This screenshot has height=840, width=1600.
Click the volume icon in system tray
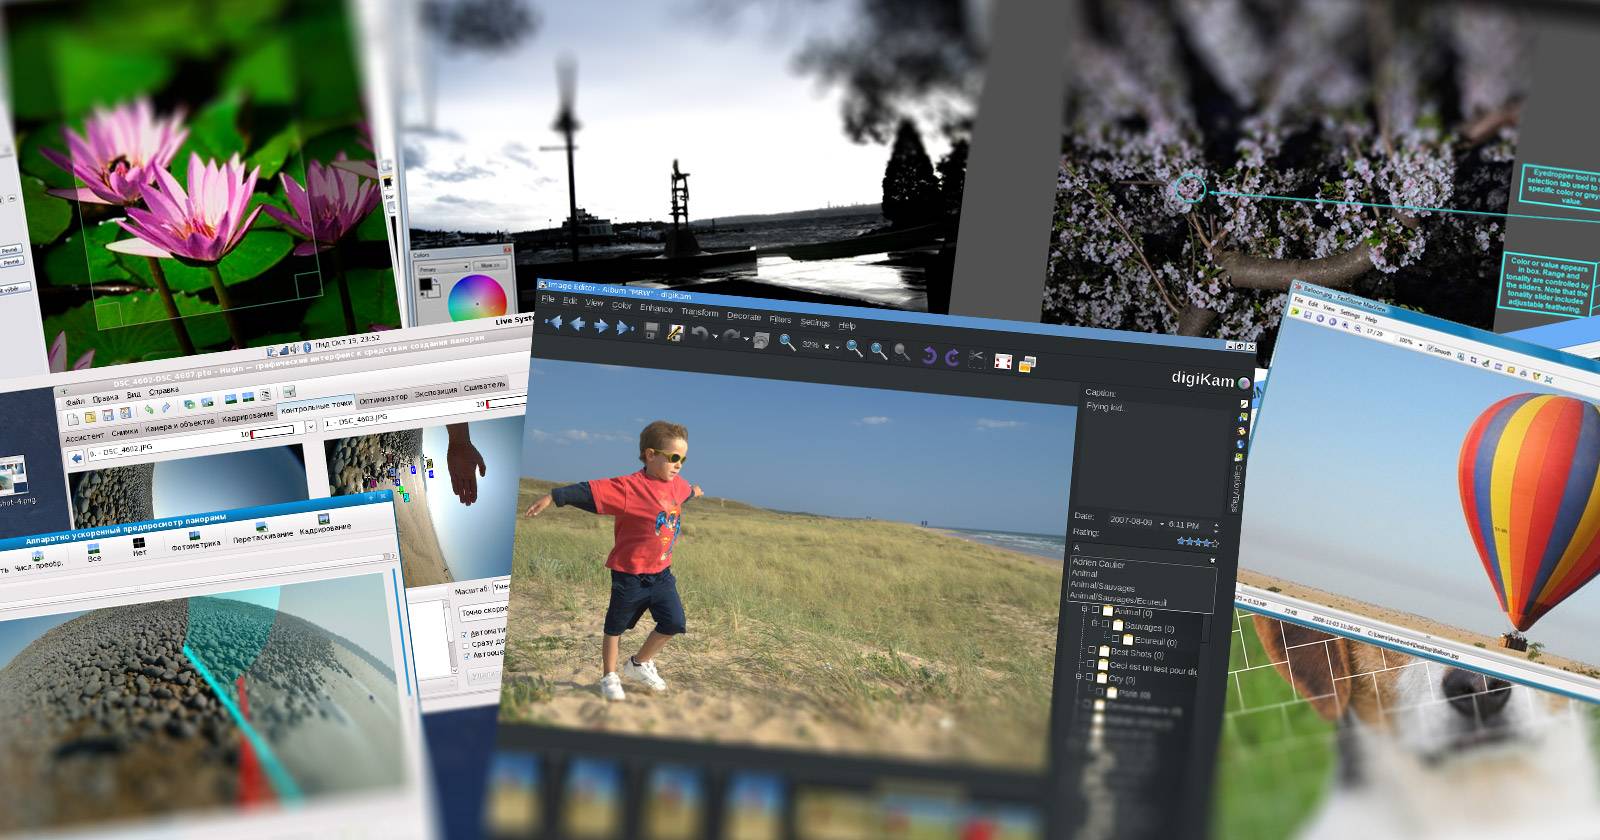pos(296,348)
